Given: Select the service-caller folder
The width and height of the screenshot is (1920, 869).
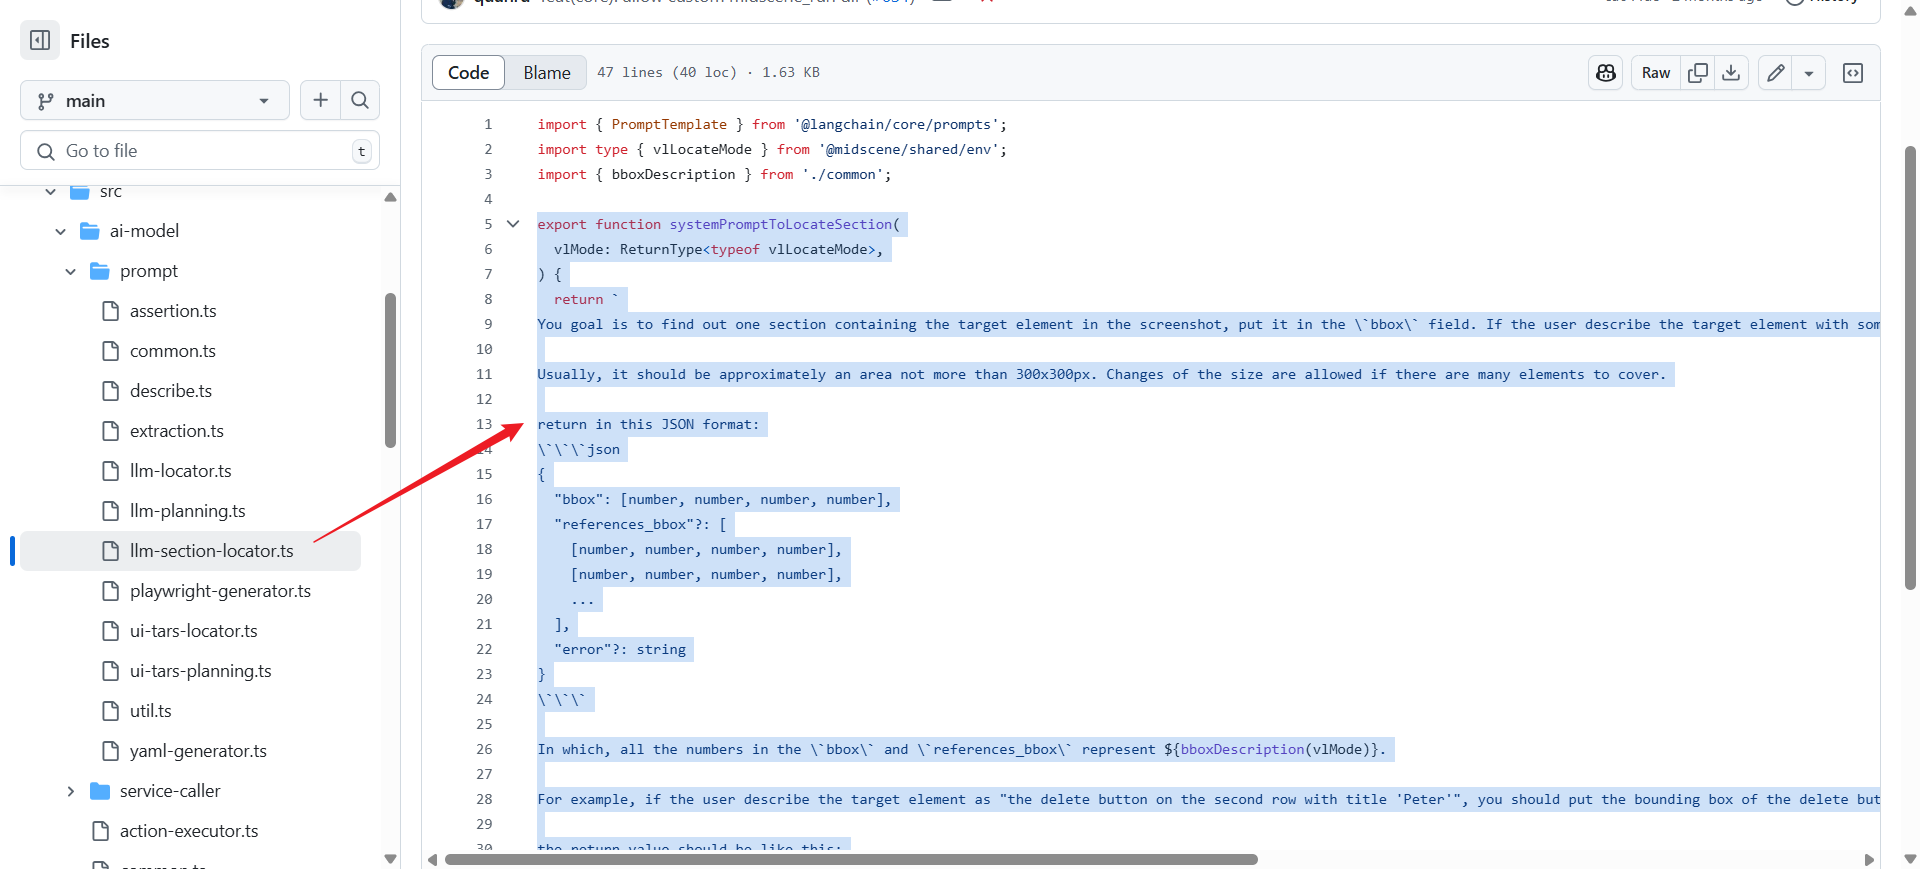Looking at the screenshot, I should point(170,791).
